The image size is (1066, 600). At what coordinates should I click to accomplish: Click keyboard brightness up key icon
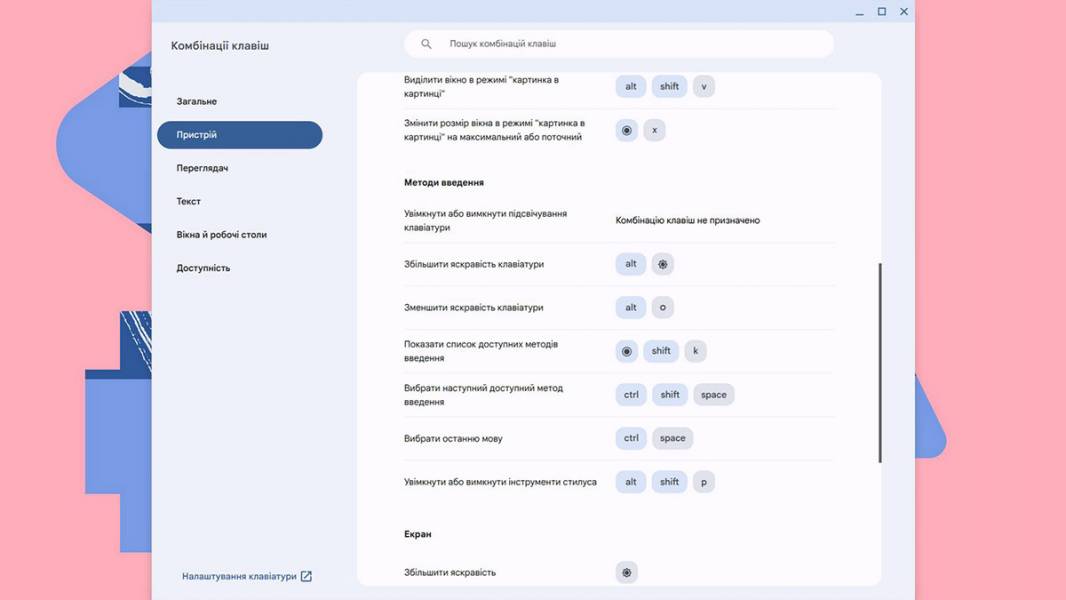[x=663, y=264]
